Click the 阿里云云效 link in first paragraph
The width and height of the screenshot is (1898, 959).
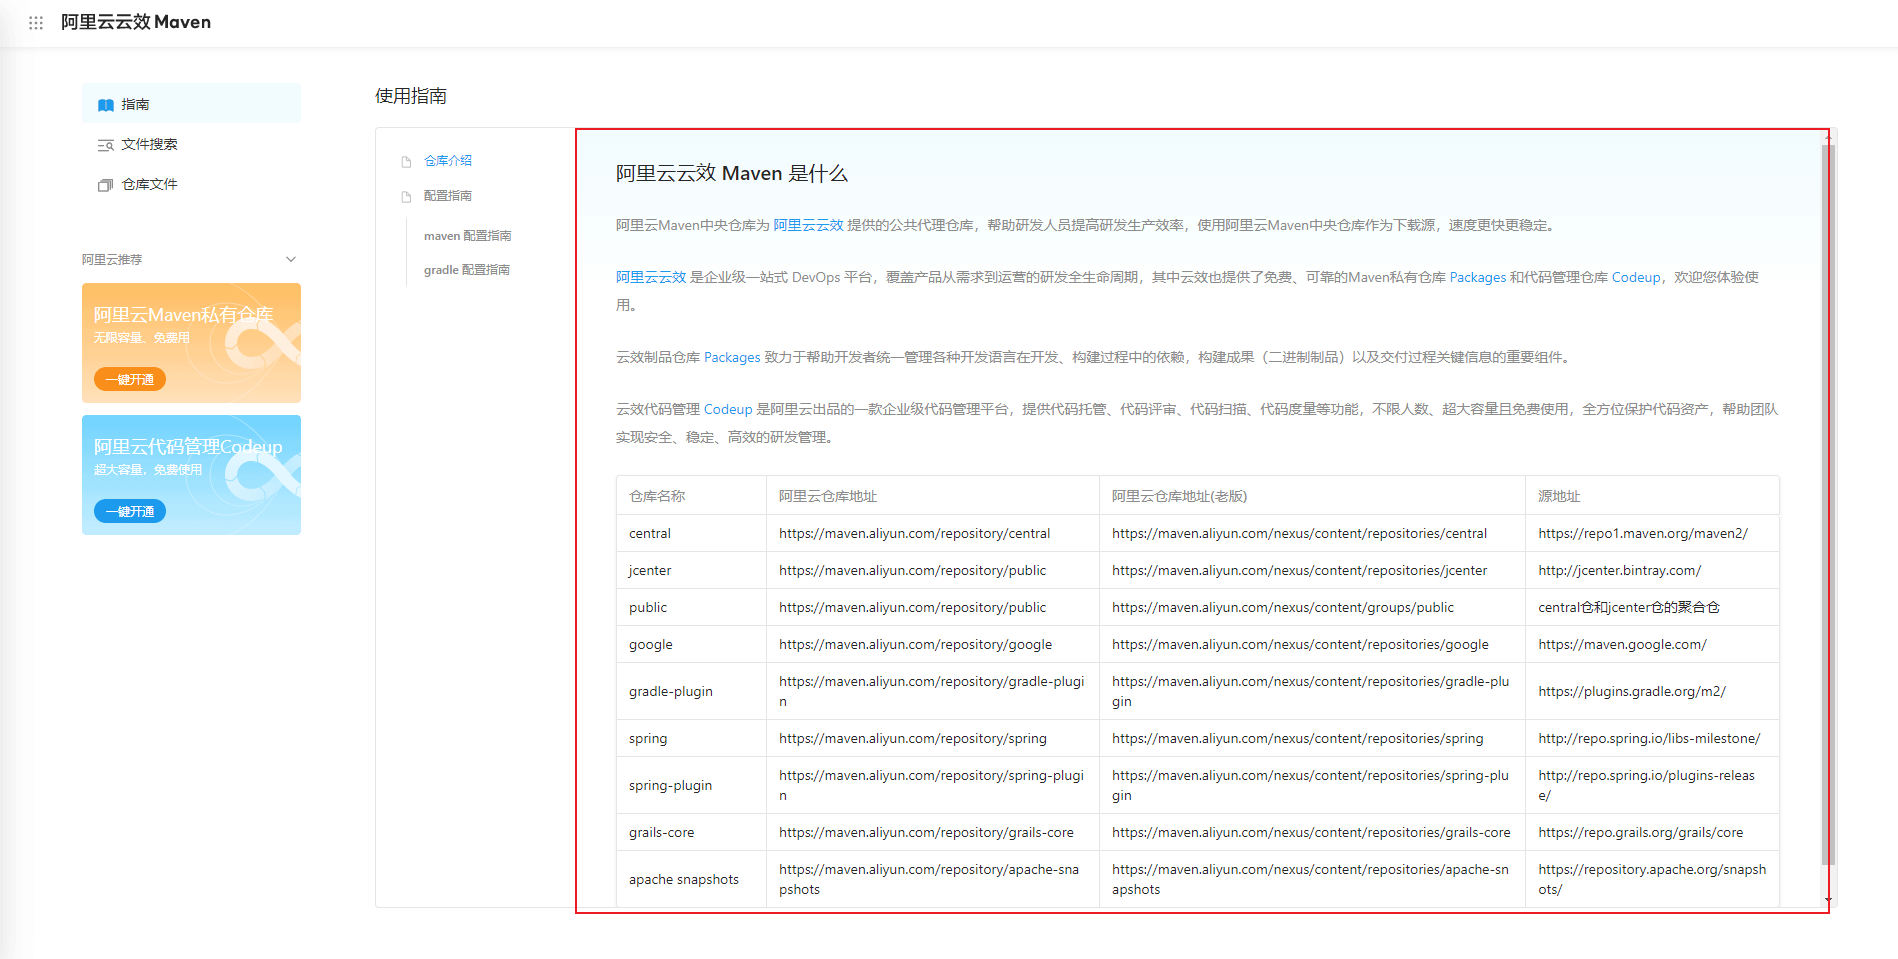(808, 225)
